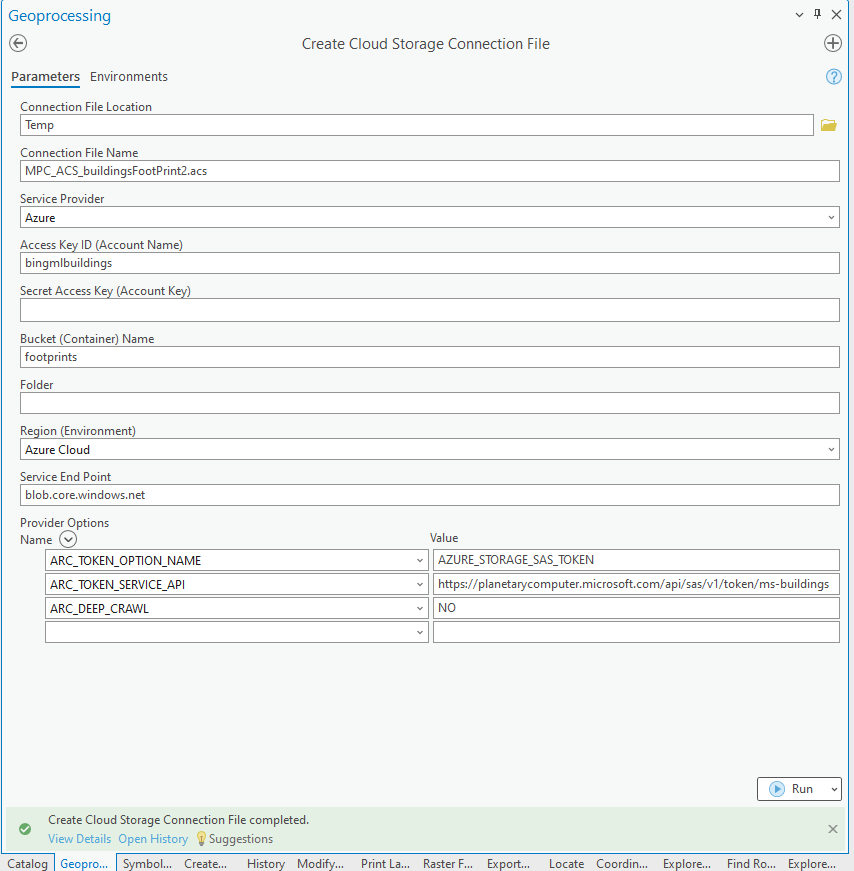The width and height of the screenshot is (854, 871).
Task: Open the Service Provider dropdown showing Azure
Action: (x=831, y=217)
